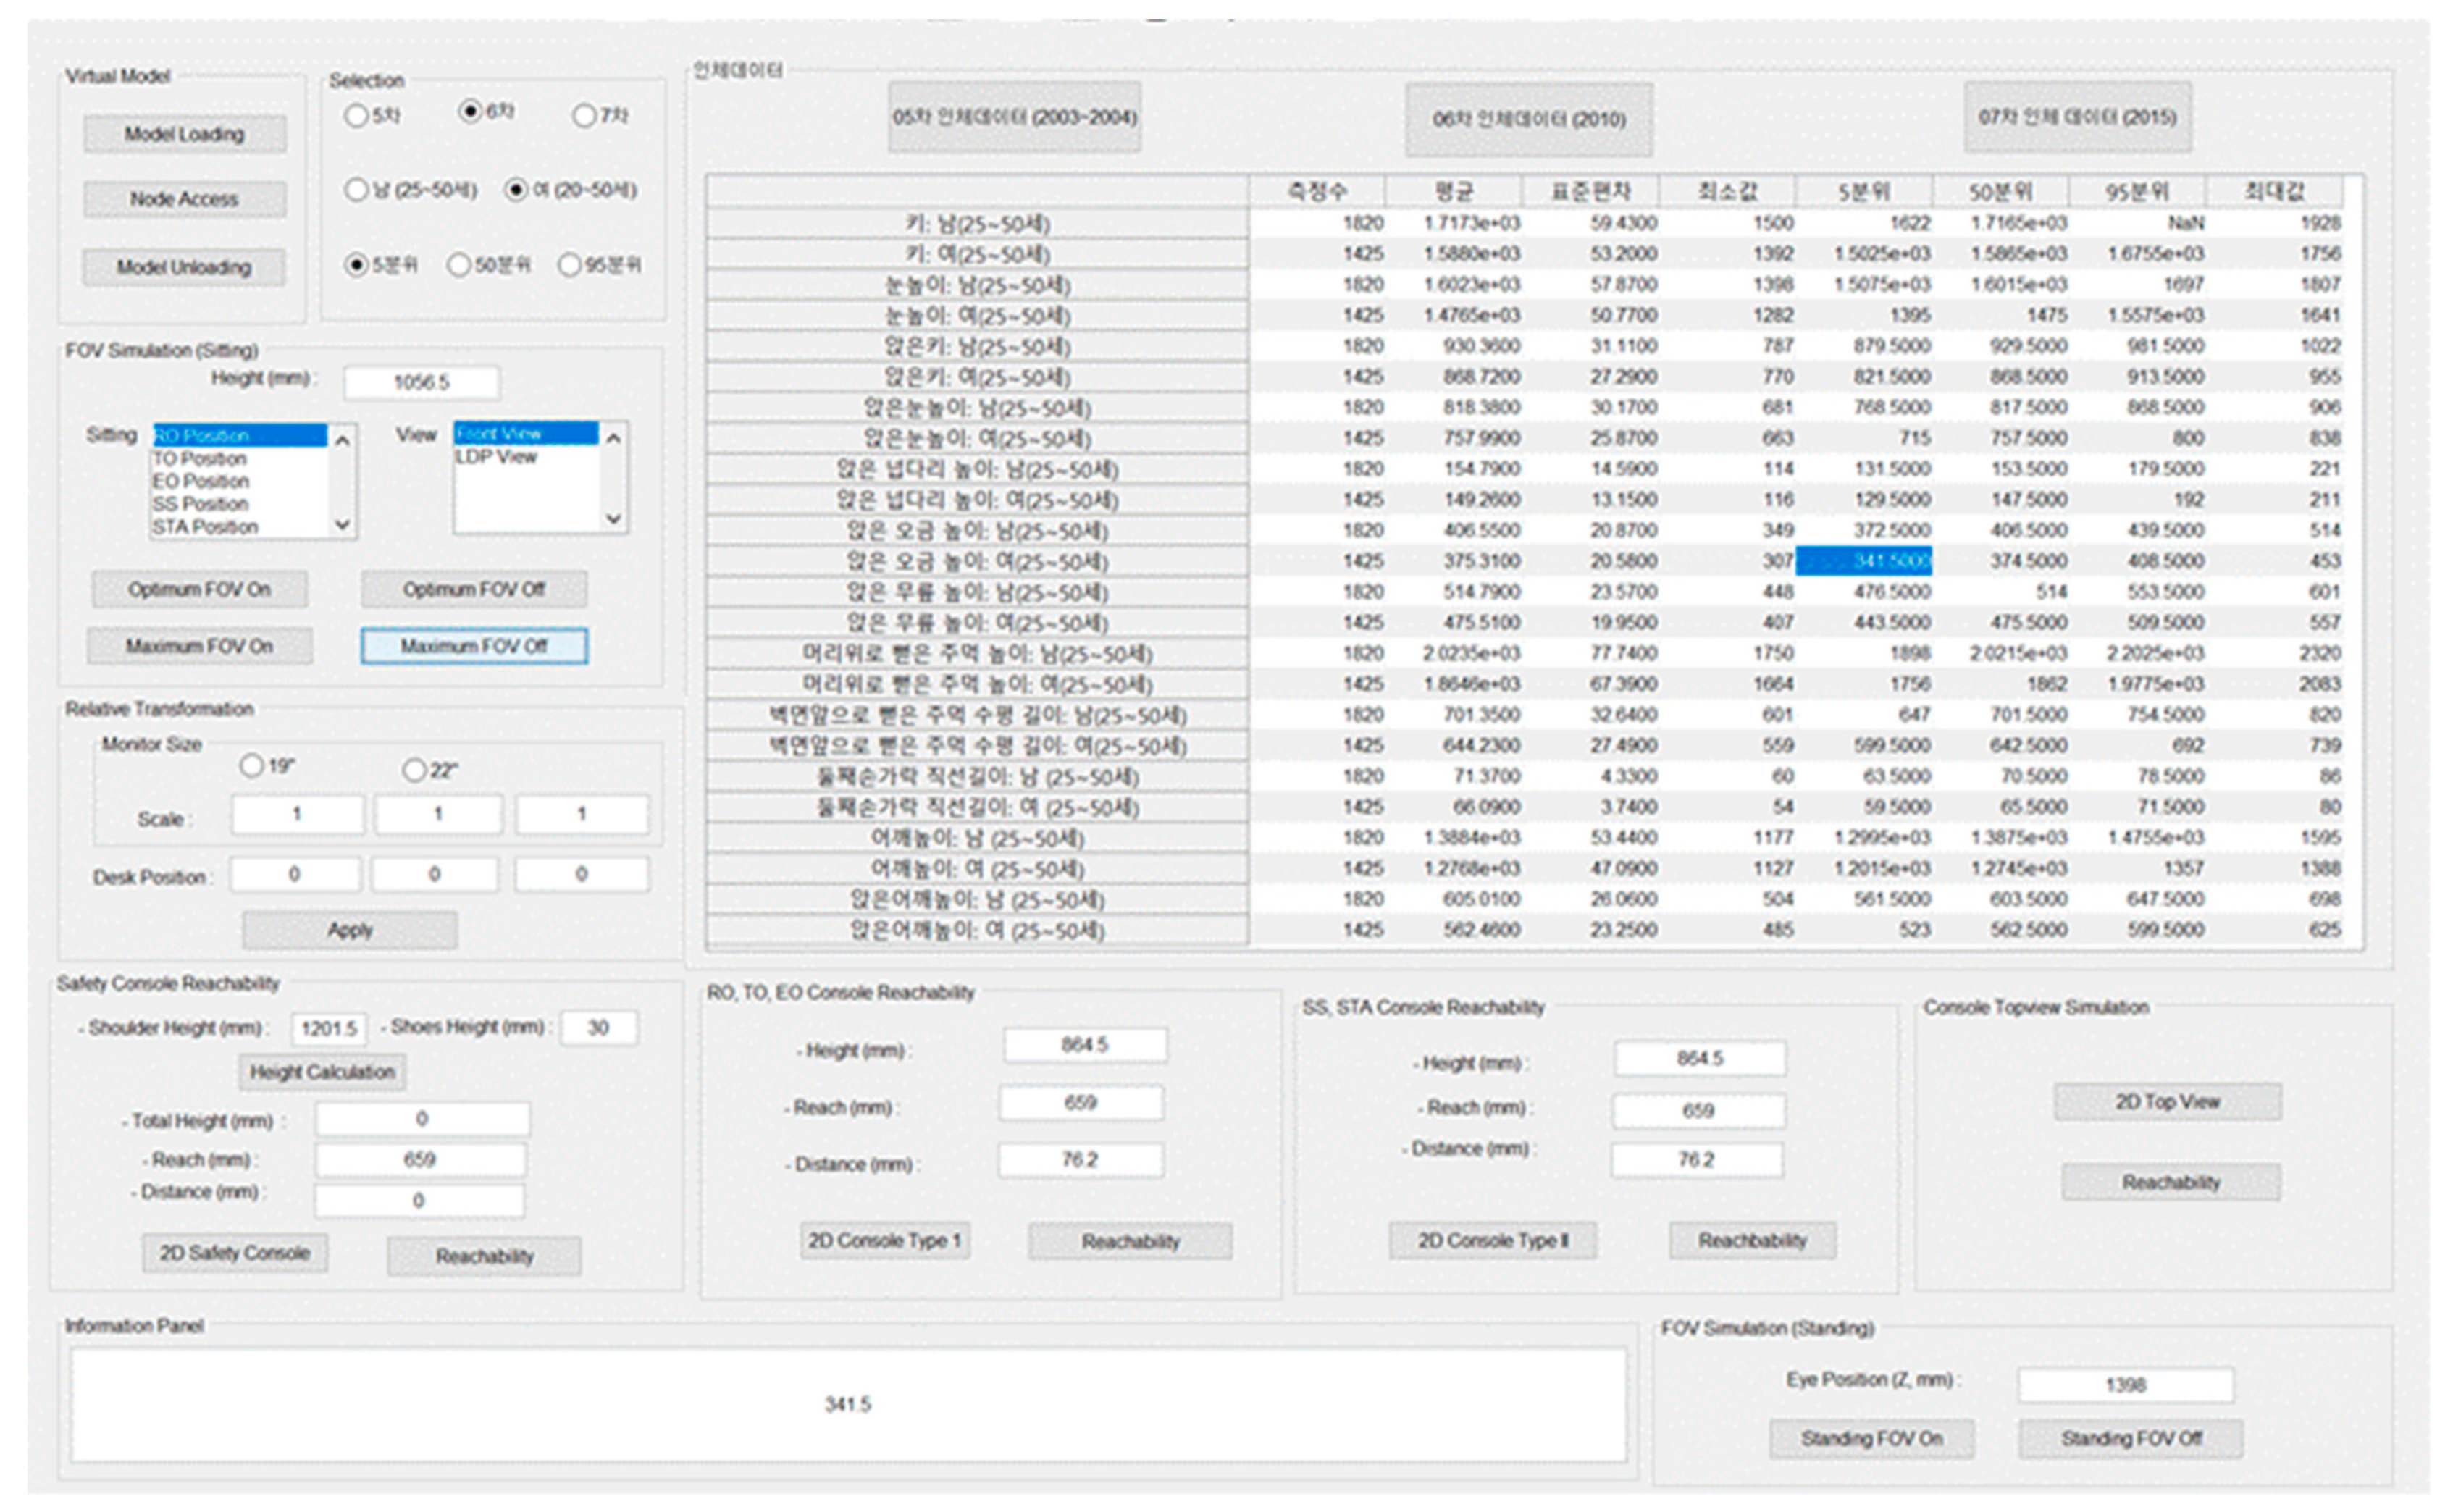Screen dimensions: 2453x1512
Task: Select SS Position in Sitting list
Action: point(239,504)
